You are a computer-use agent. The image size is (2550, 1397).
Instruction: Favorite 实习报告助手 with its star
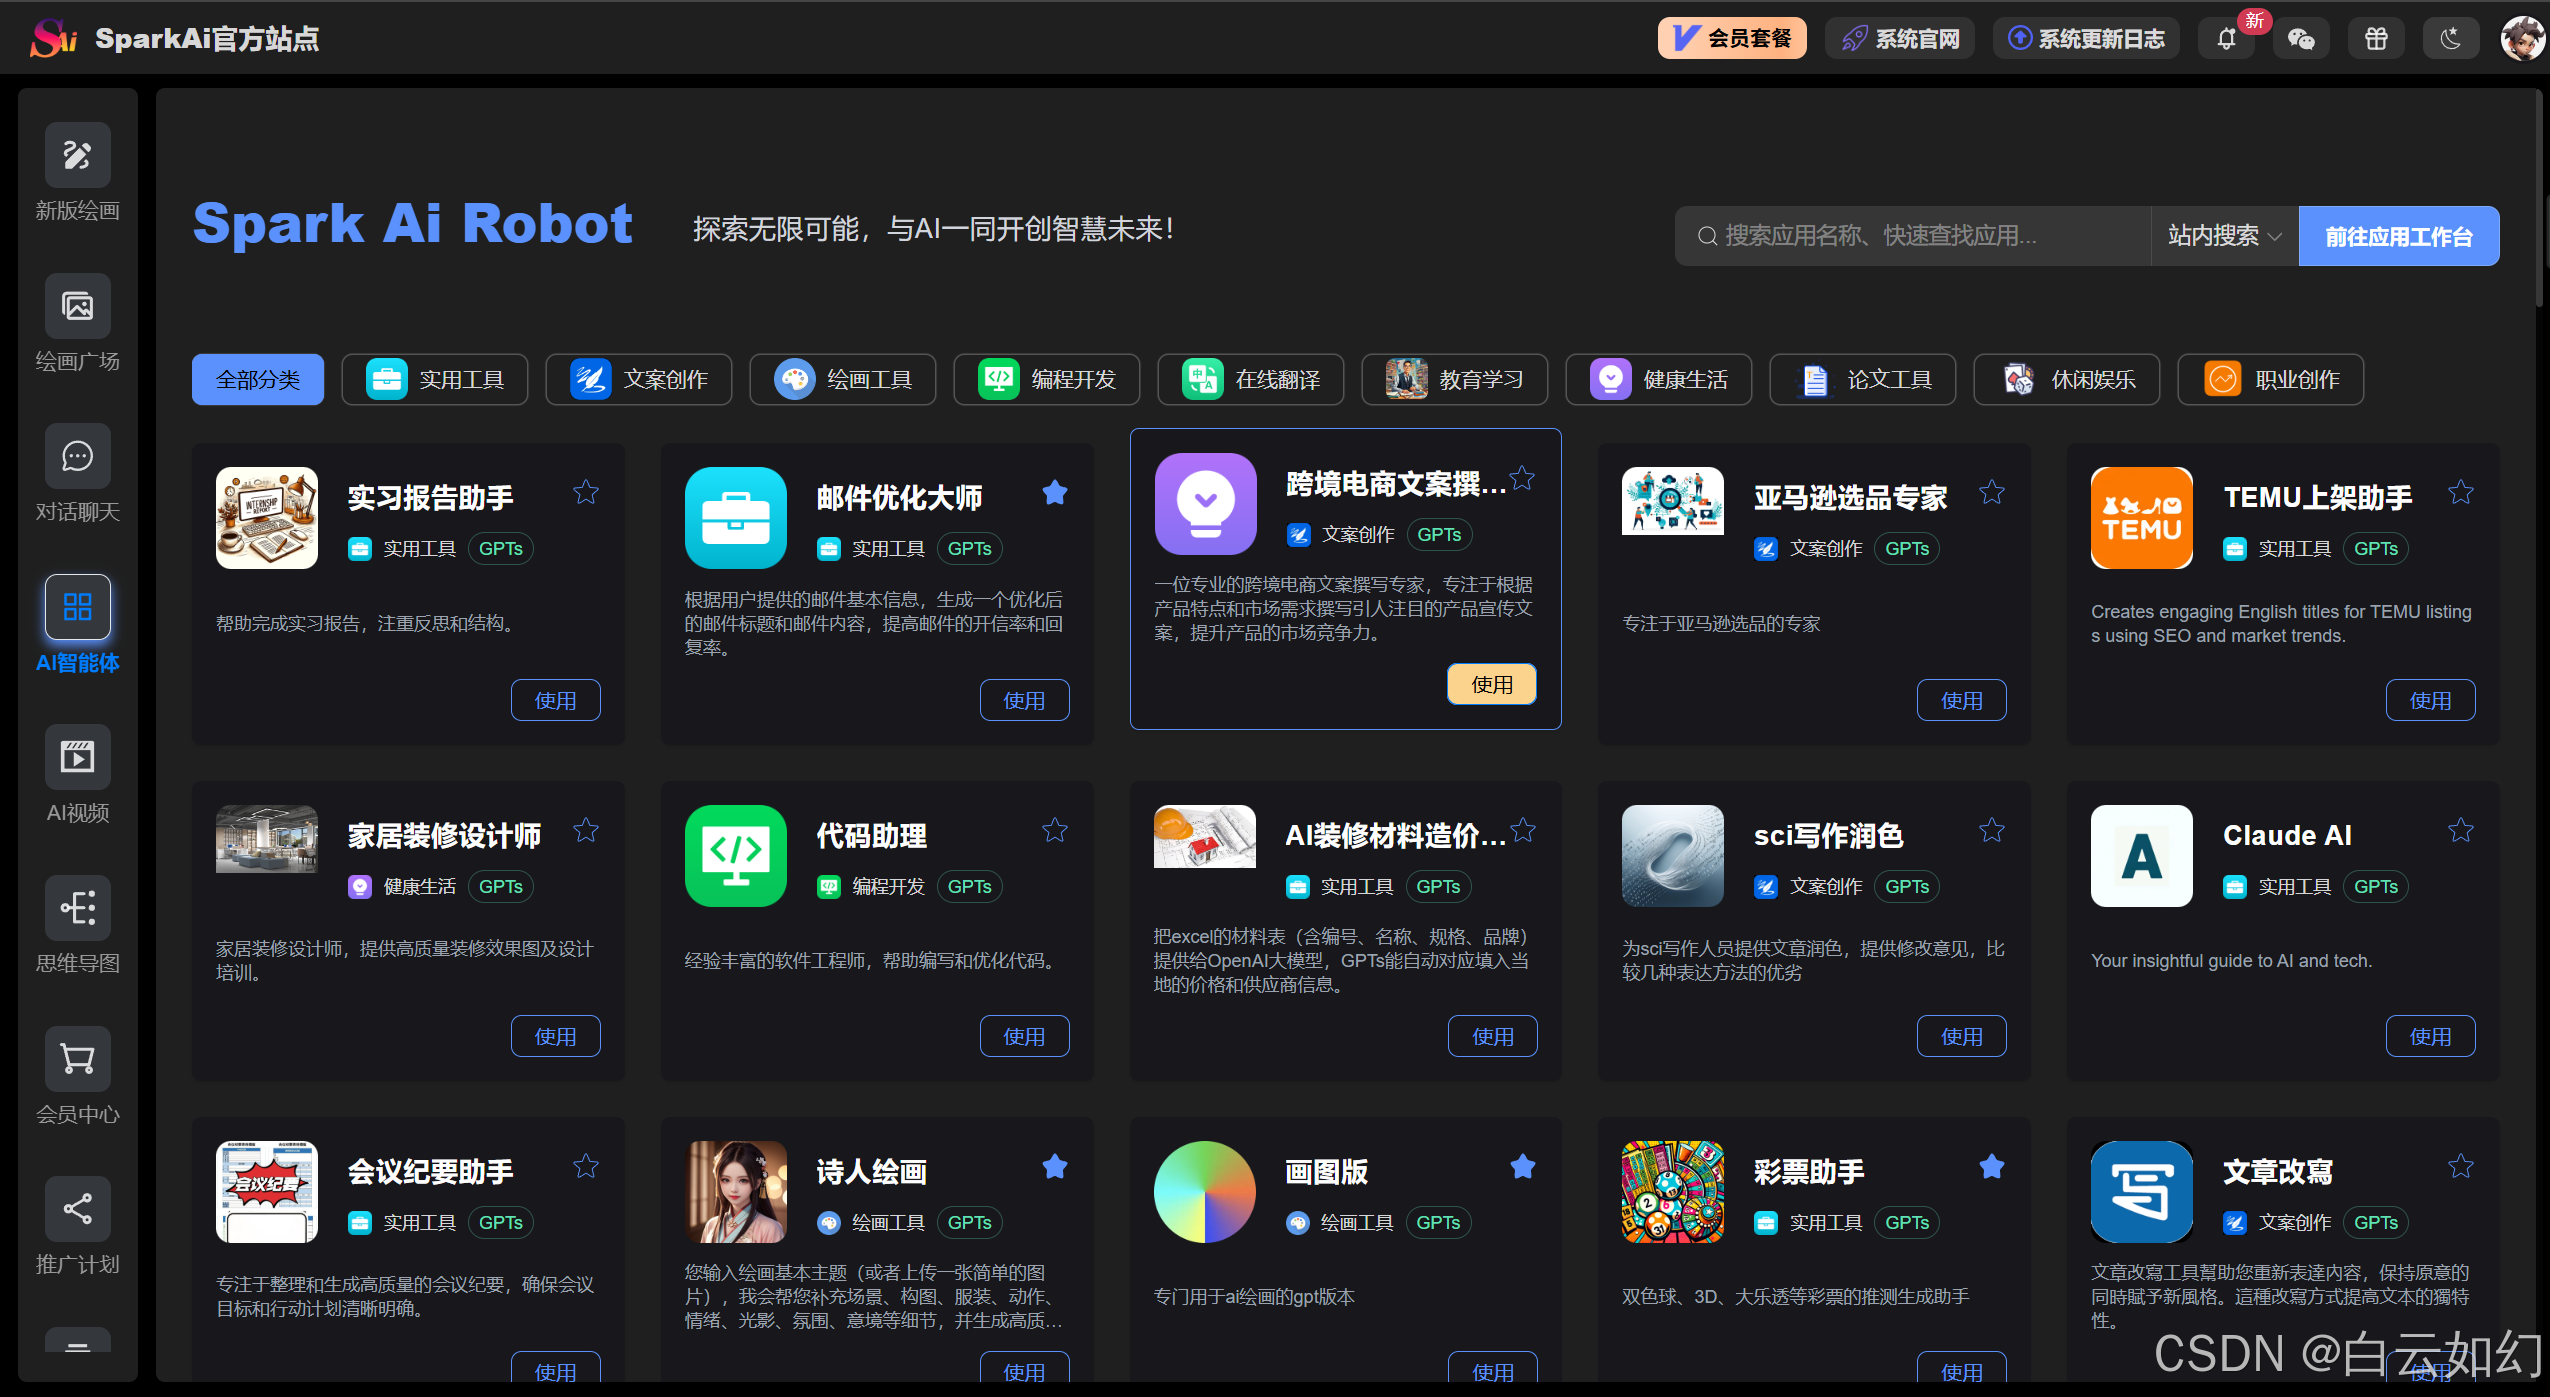pyautogui.click(x=586, y=492)
